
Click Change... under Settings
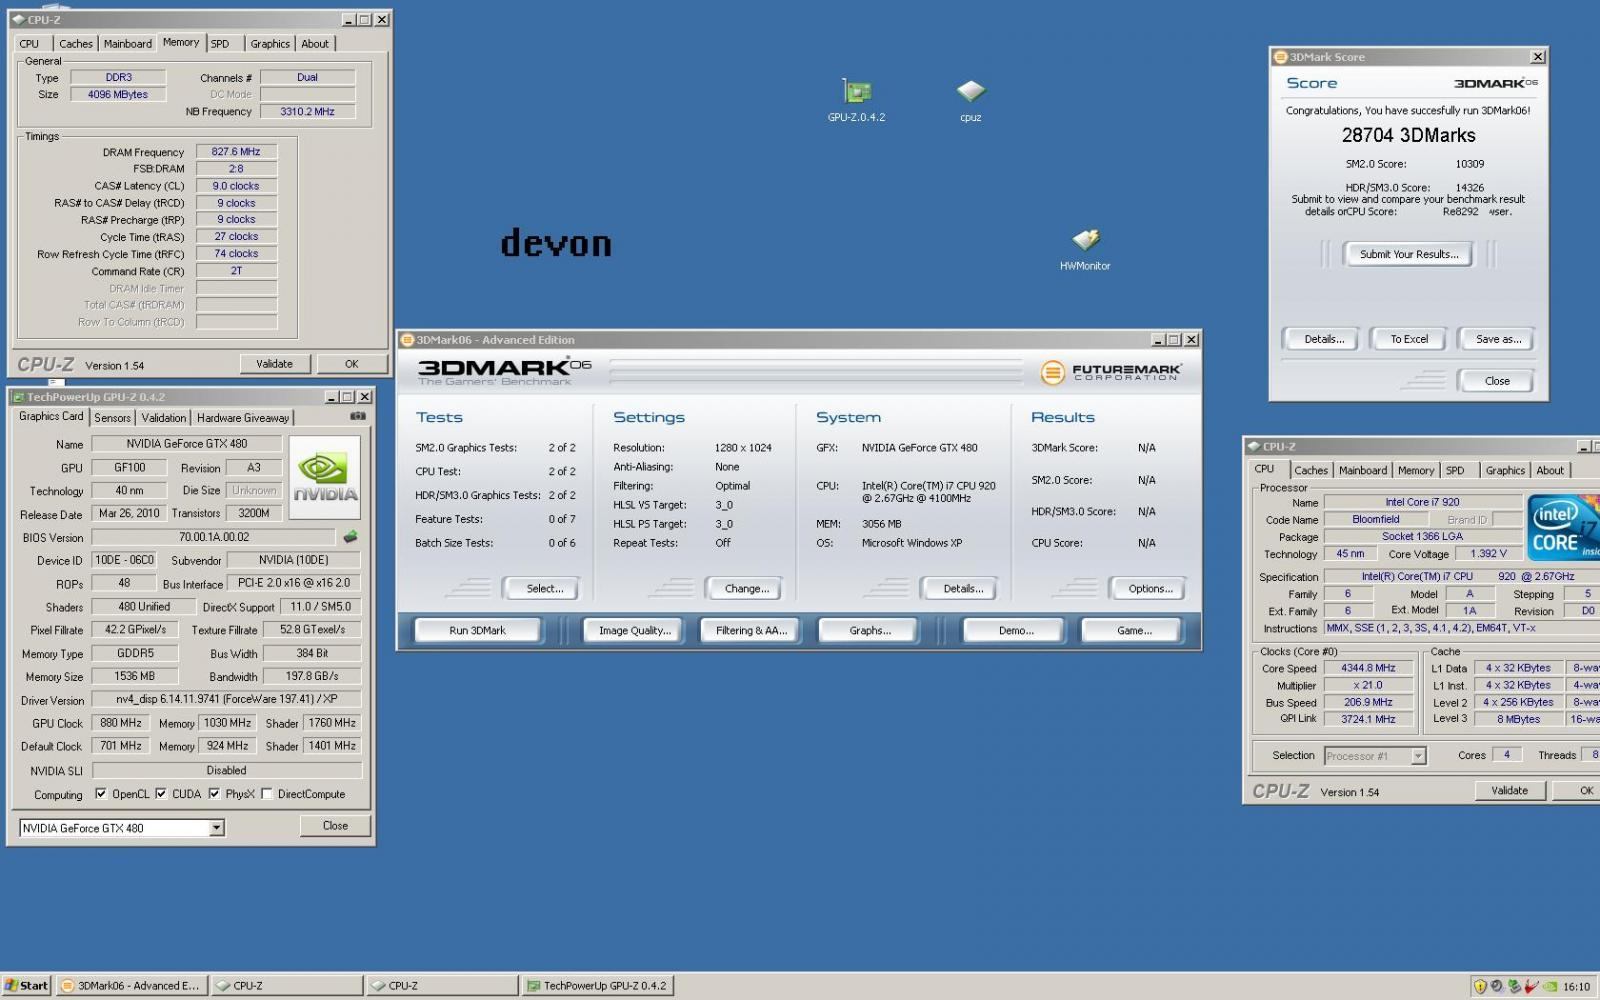[746, 589]
